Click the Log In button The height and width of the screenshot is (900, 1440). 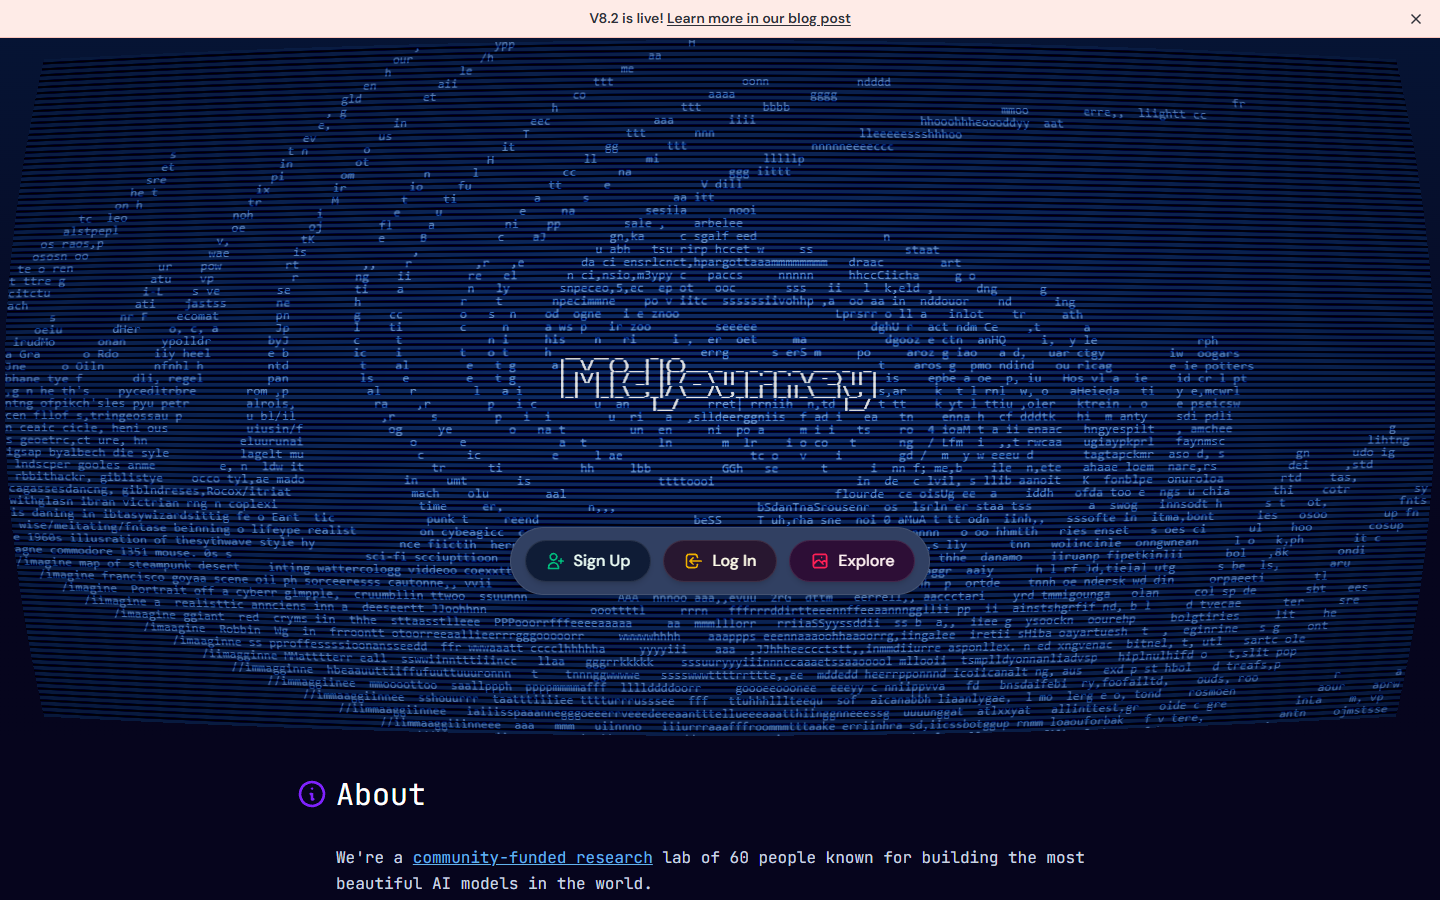pos(720,561)
